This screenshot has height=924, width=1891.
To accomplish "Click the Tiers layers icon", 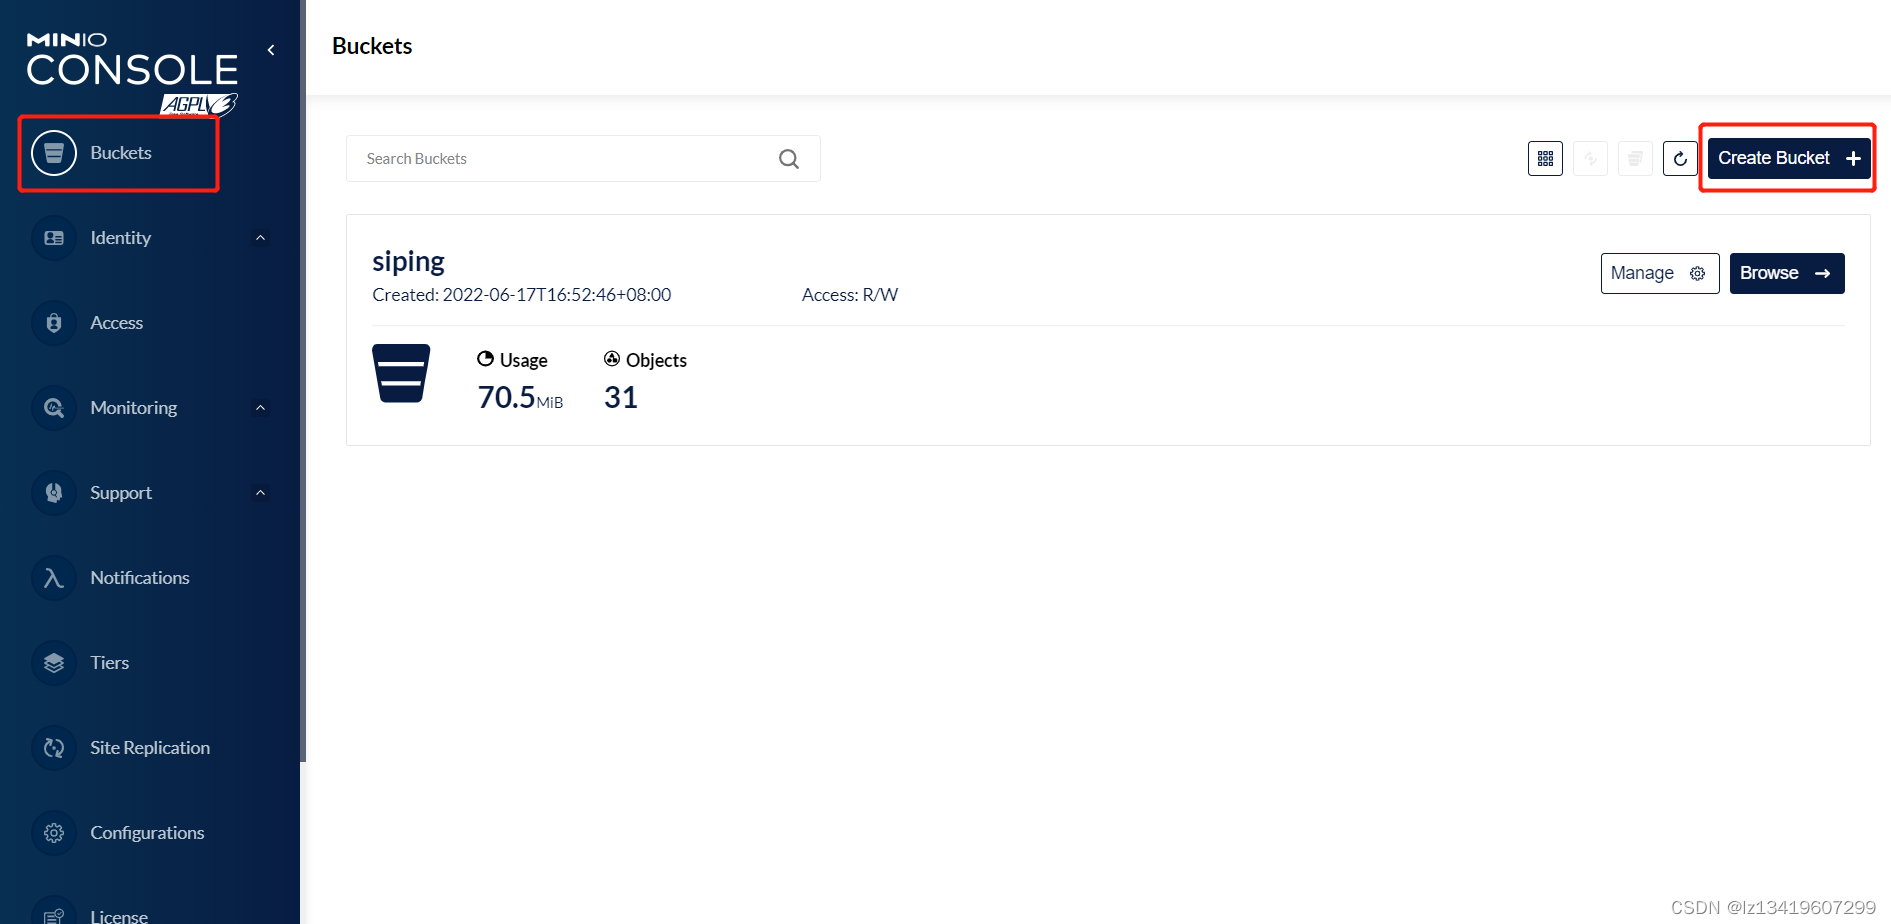I will (54, 663).
